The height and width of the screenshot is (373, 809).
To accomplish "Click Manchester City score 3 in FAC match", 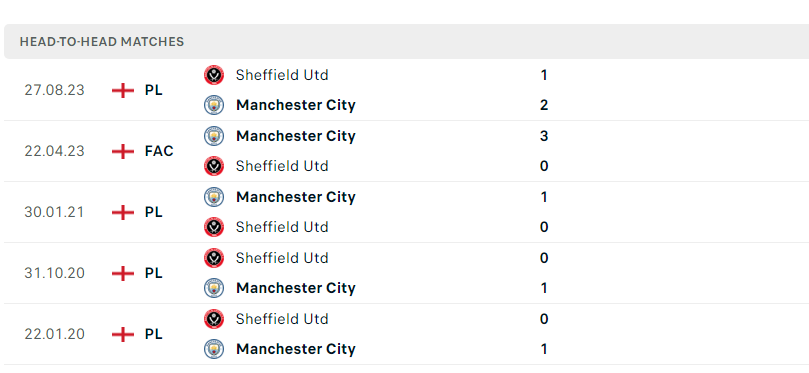I will (x=544, y=136).
